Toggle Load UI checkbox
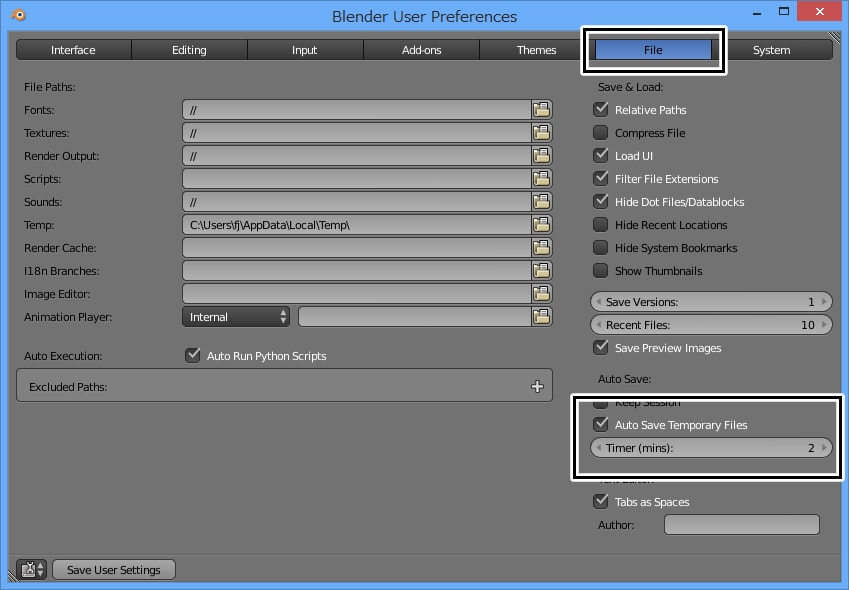Viewport: 849px width, 590px height. [600, 155]
